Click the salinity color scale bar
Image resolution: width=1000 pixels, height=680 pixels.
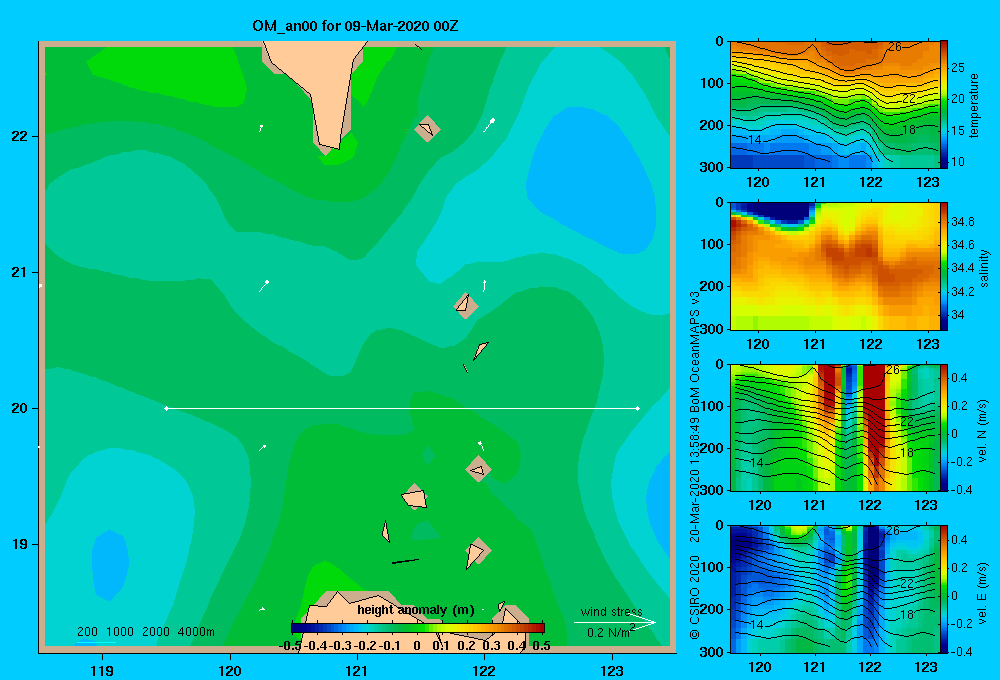[944, 266]
